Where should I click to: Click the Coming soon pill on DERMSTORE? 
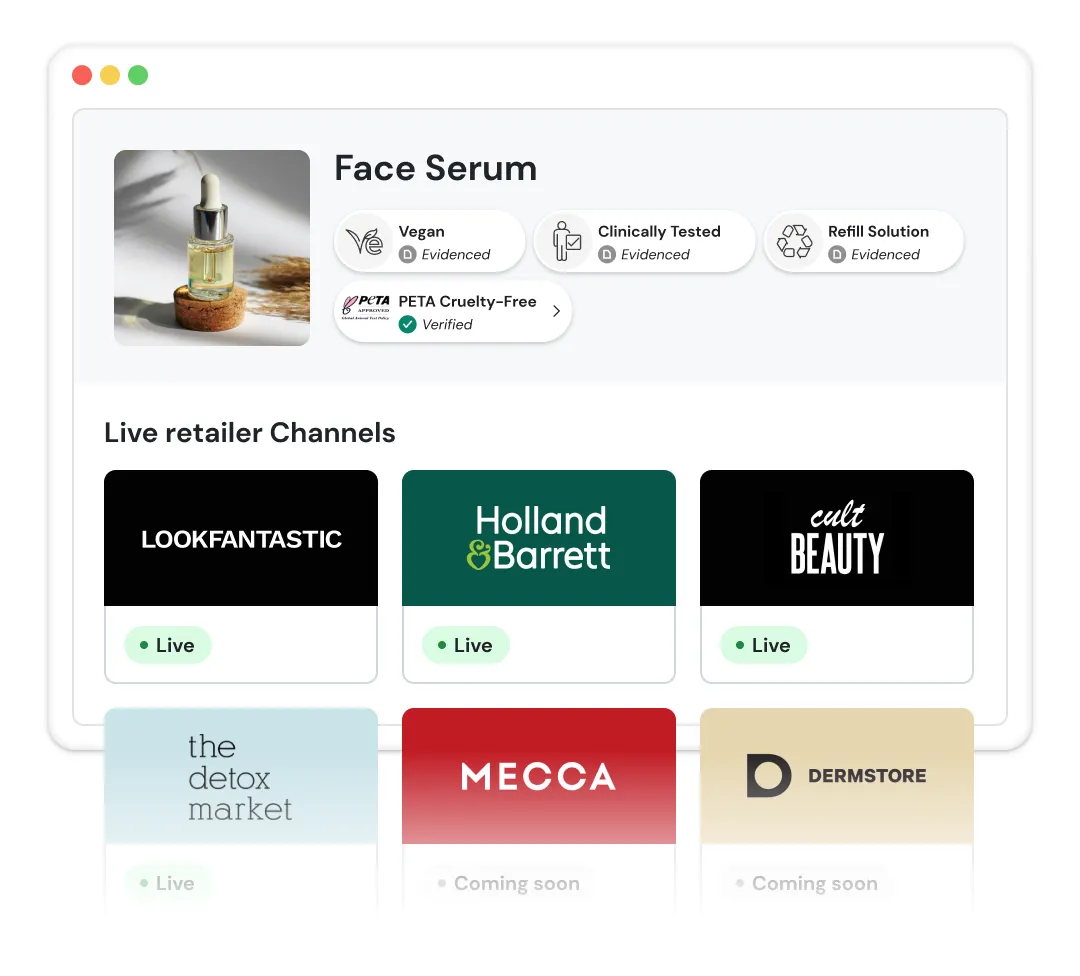(805, 883)
